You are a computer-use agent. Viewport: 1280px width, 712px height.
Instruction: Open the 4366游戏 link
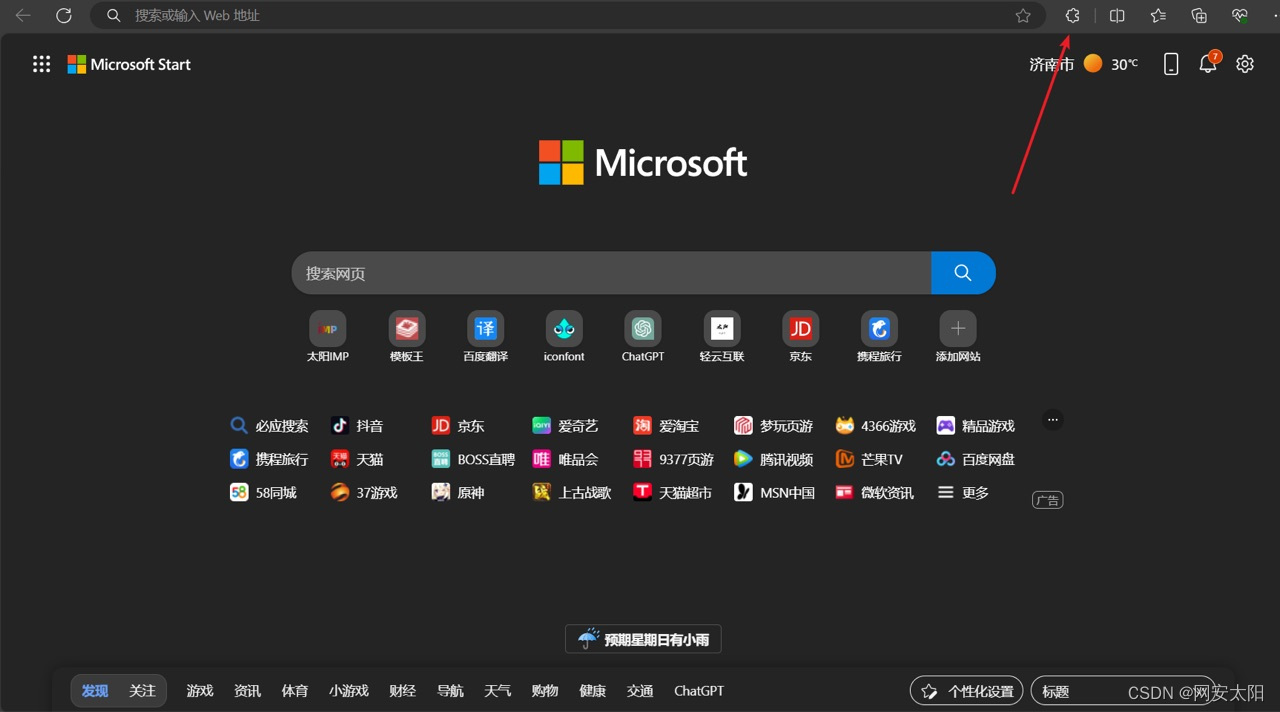(876, 426)
